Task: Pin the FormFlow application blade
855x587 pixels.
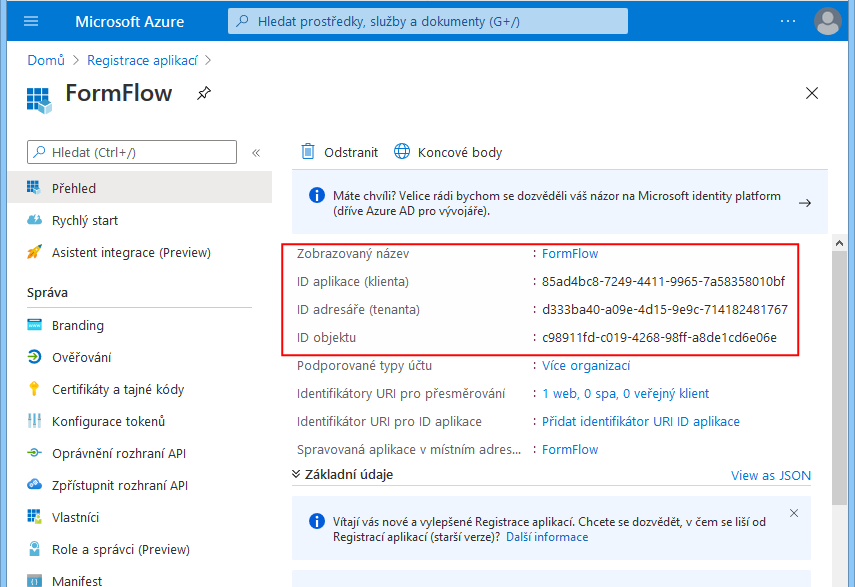Action: [x=204, y=93]
